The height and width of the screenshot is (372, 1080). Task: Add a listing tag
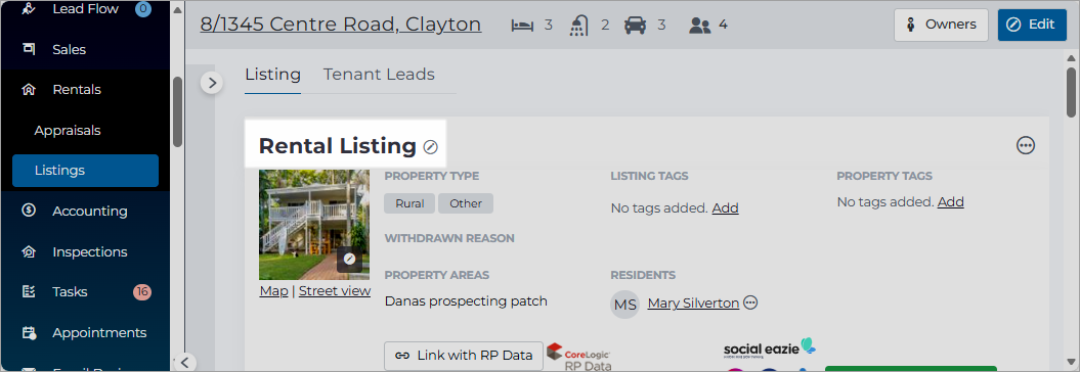tap(725, 207)
